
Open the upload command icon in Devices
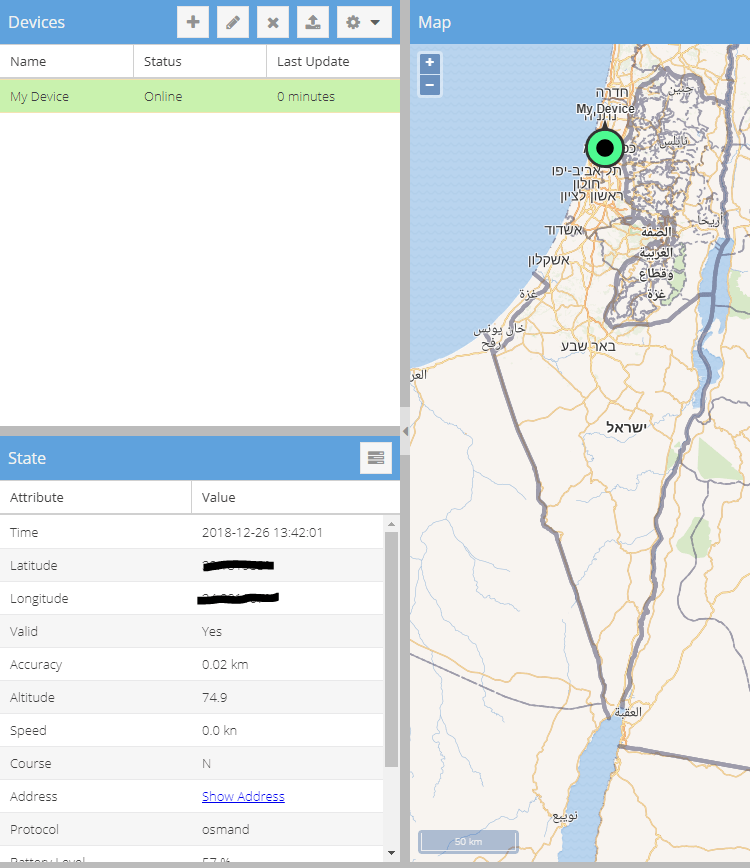tap(313, 22)
